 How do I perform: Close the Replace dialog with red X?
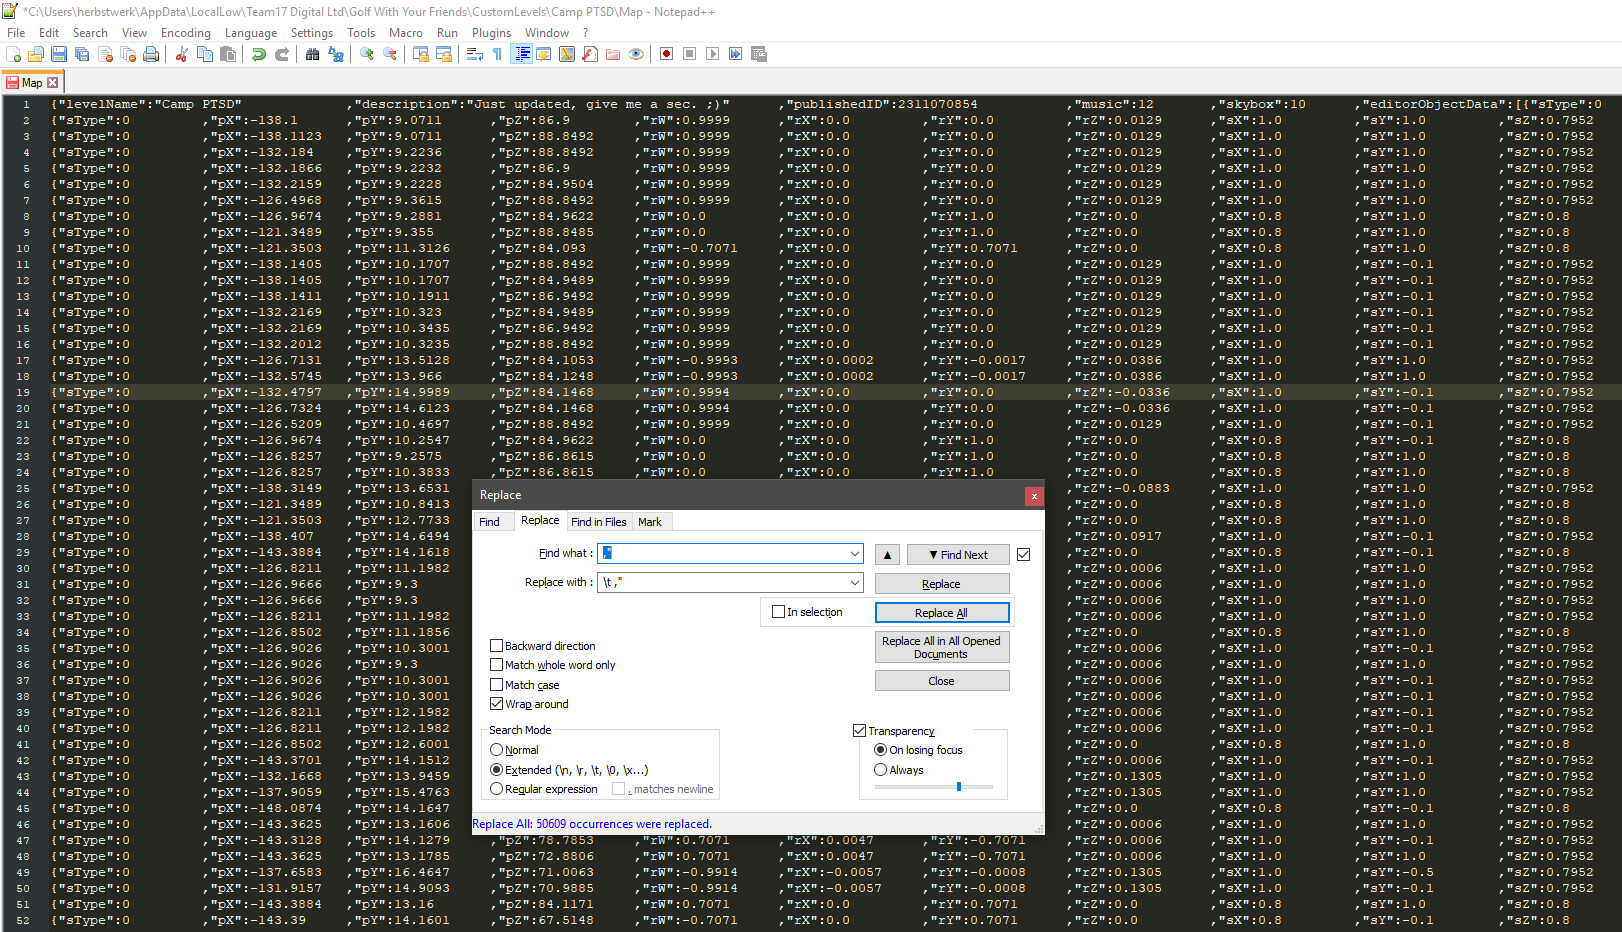click(1034, 496)
